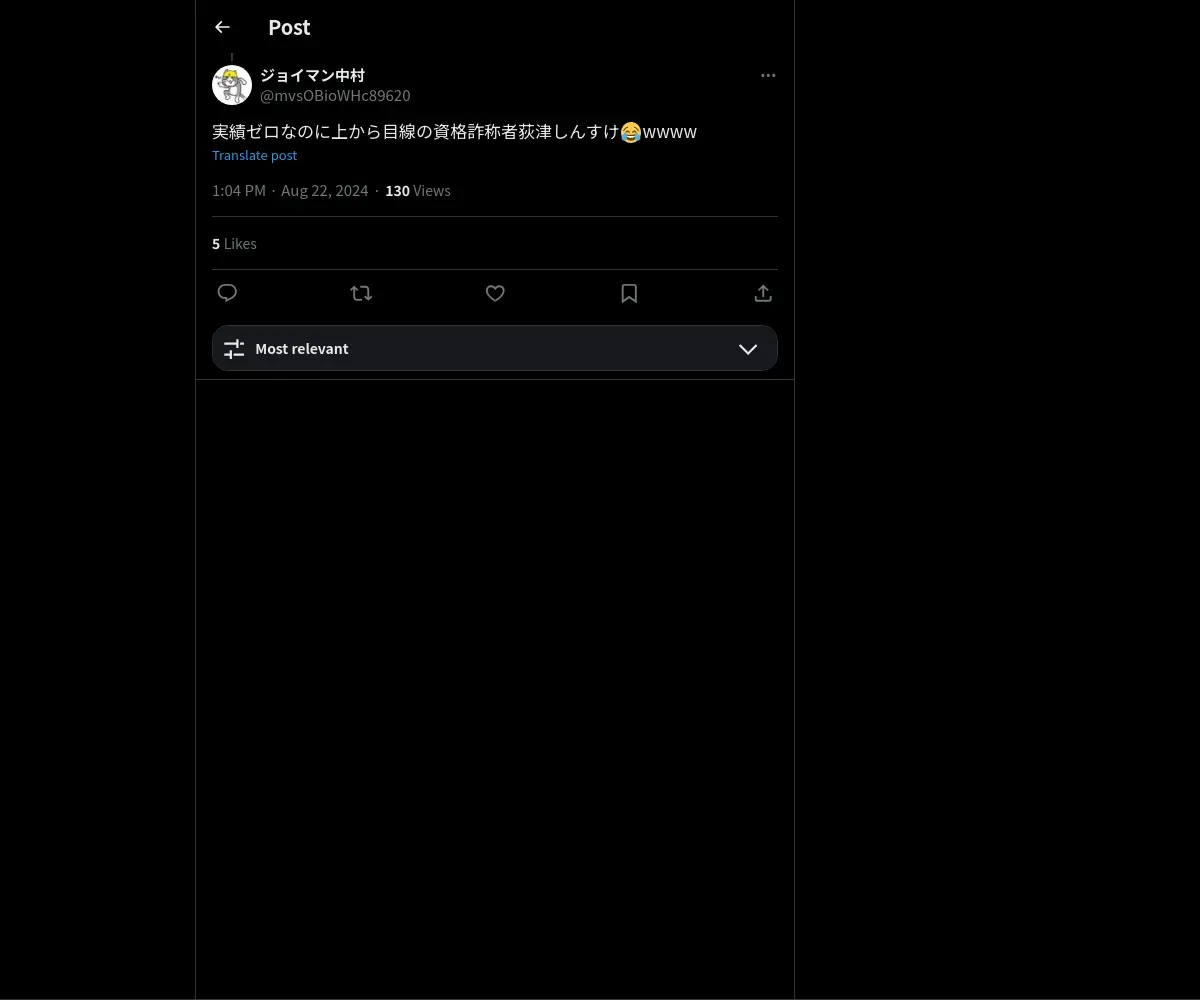Bookmark this post

tap(629, 293)
